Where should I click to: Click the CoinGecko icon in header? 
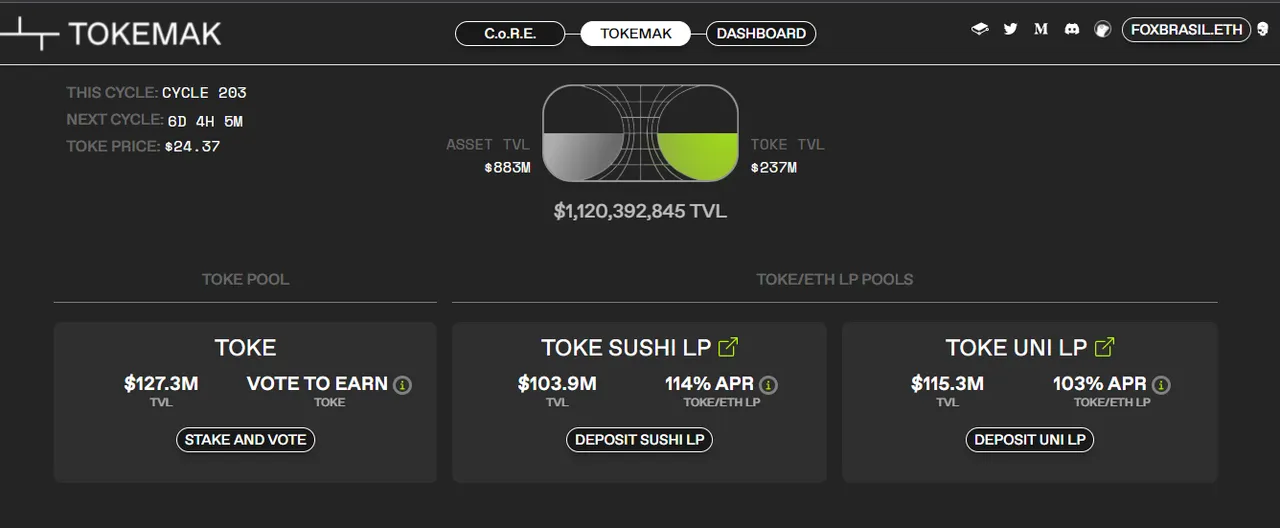(1102, 29)
